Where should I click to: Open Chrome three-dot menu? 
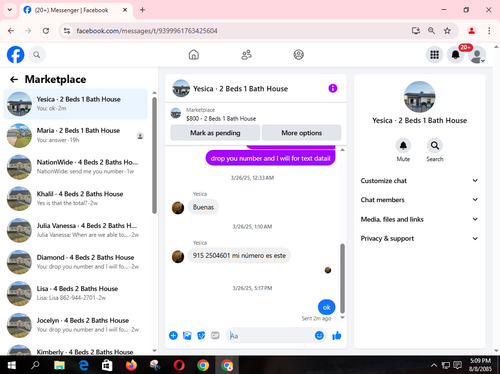pos(489,31)
